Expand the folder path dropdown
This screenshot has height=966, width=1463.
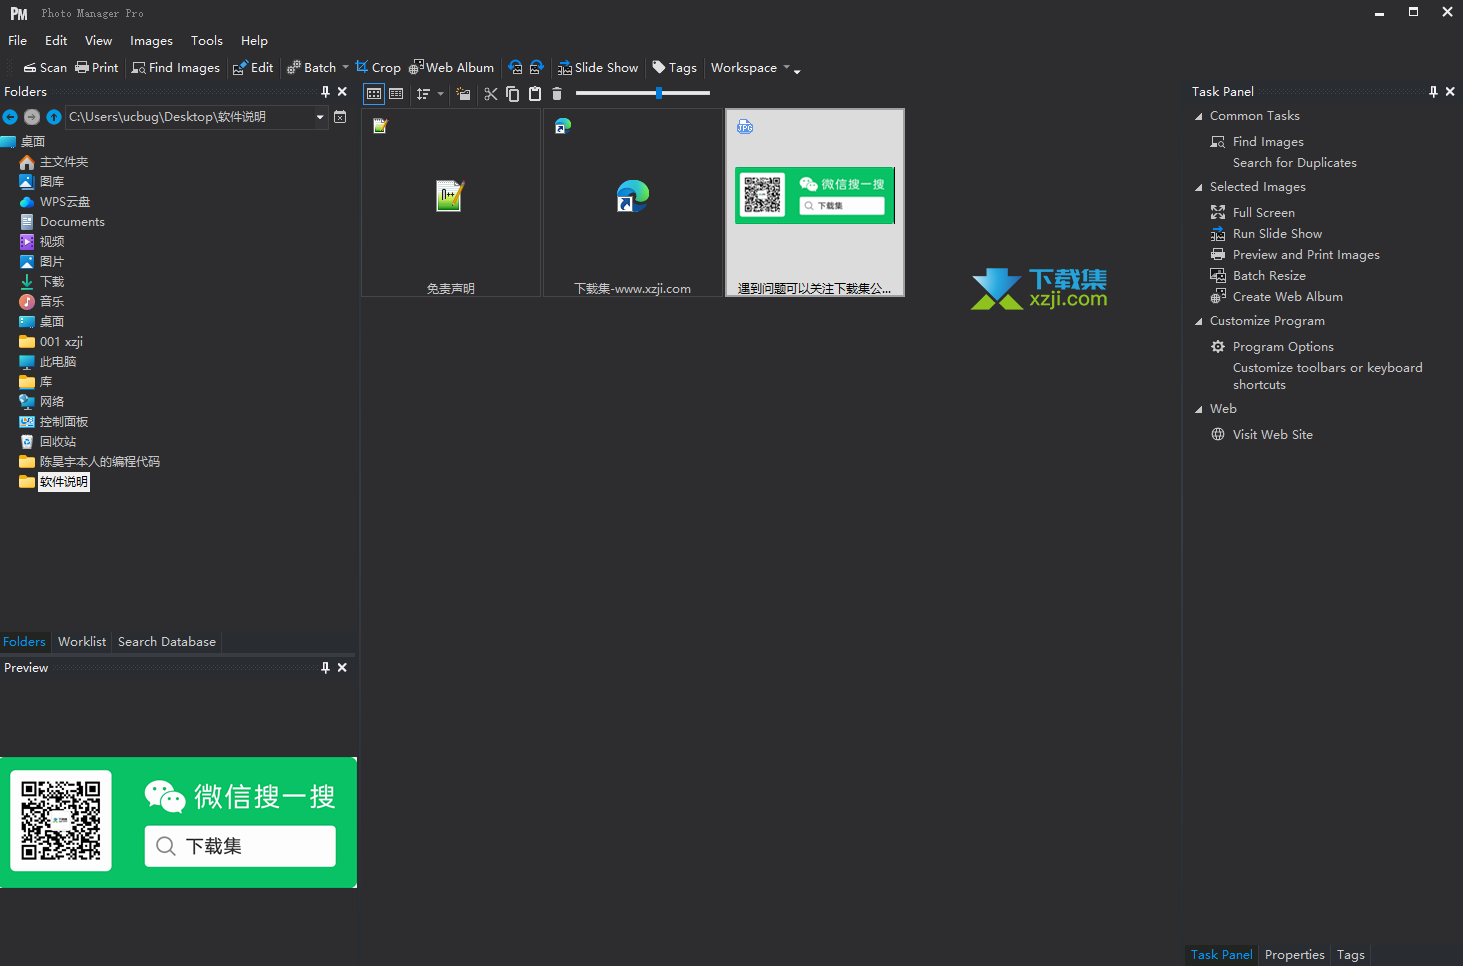[x=320, y=117]
